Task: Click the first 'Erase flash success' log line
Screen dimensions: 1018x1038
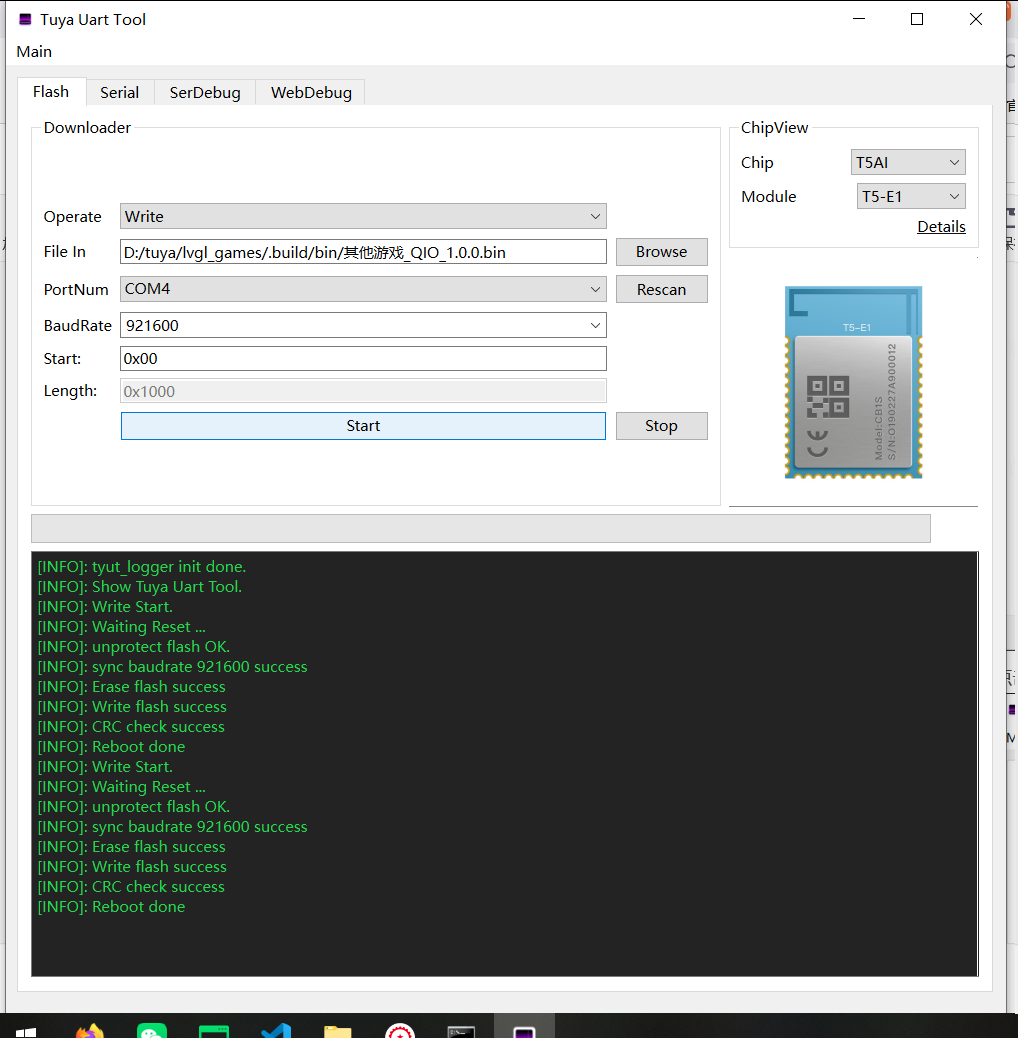Action: coord(132,687)
